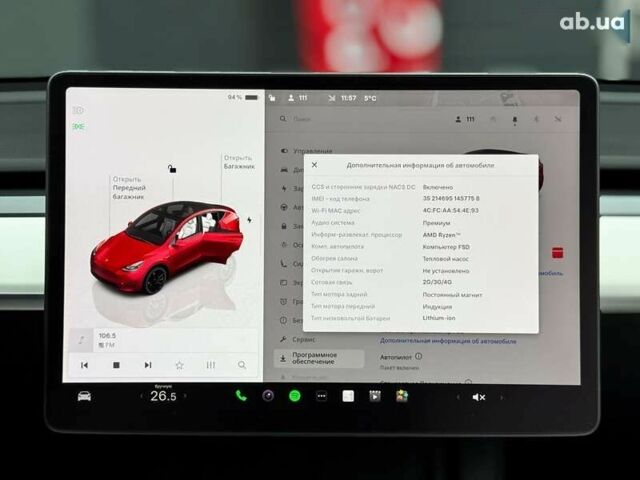Select 'AMD Ryzen' processor value
This screenshot has height=480, width=640.
[442, 235]
